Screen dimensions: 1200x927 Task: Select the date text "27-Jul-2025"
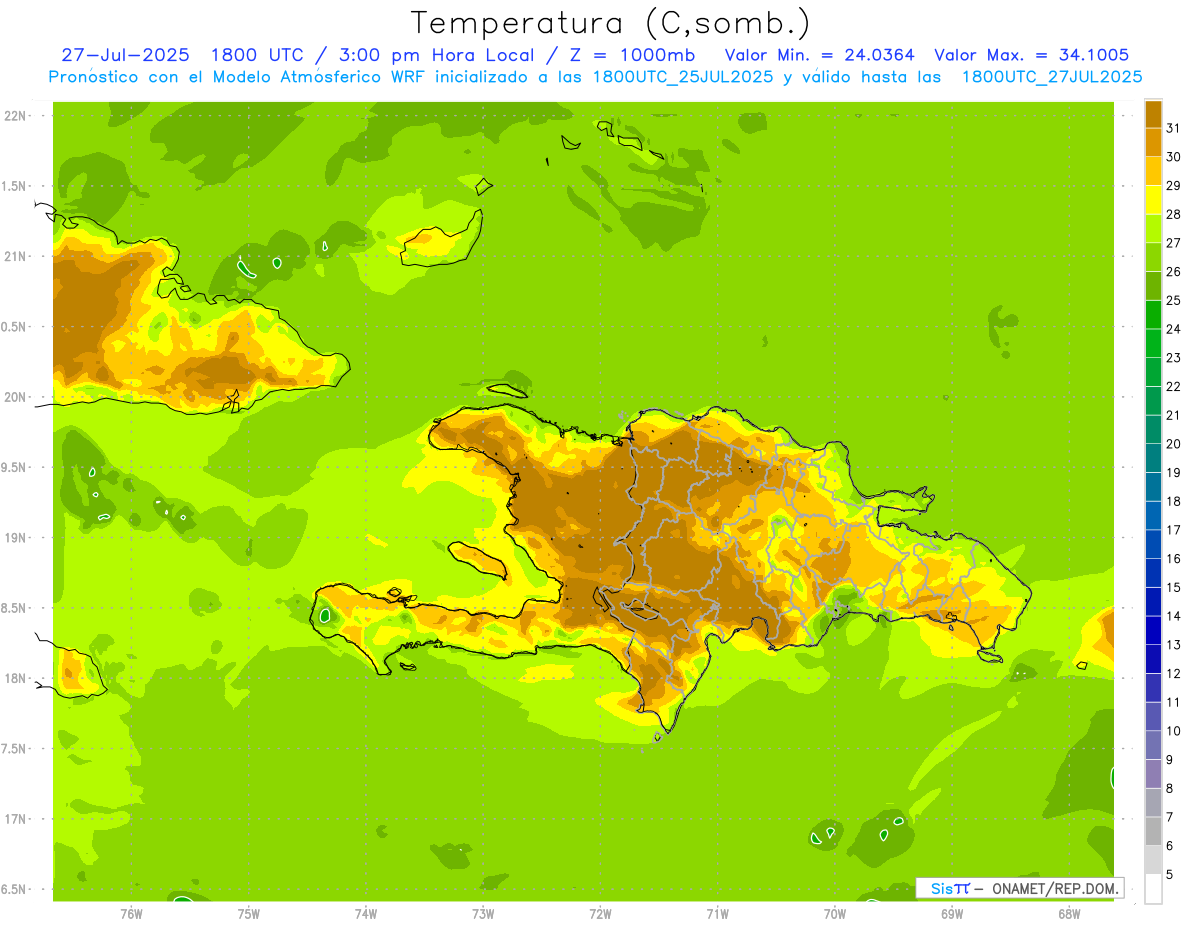pos(125,55)
